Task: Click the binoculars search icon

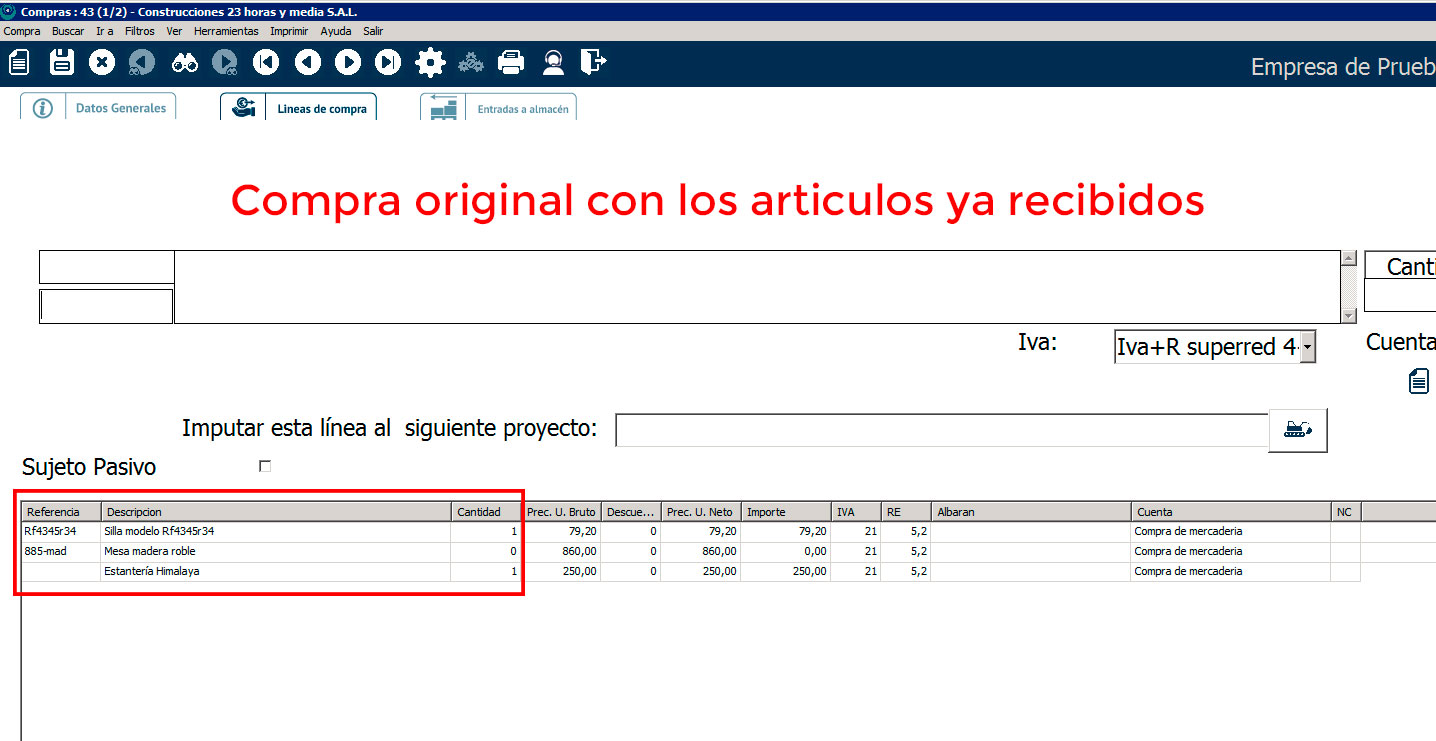Action: (x=185, y=63)
